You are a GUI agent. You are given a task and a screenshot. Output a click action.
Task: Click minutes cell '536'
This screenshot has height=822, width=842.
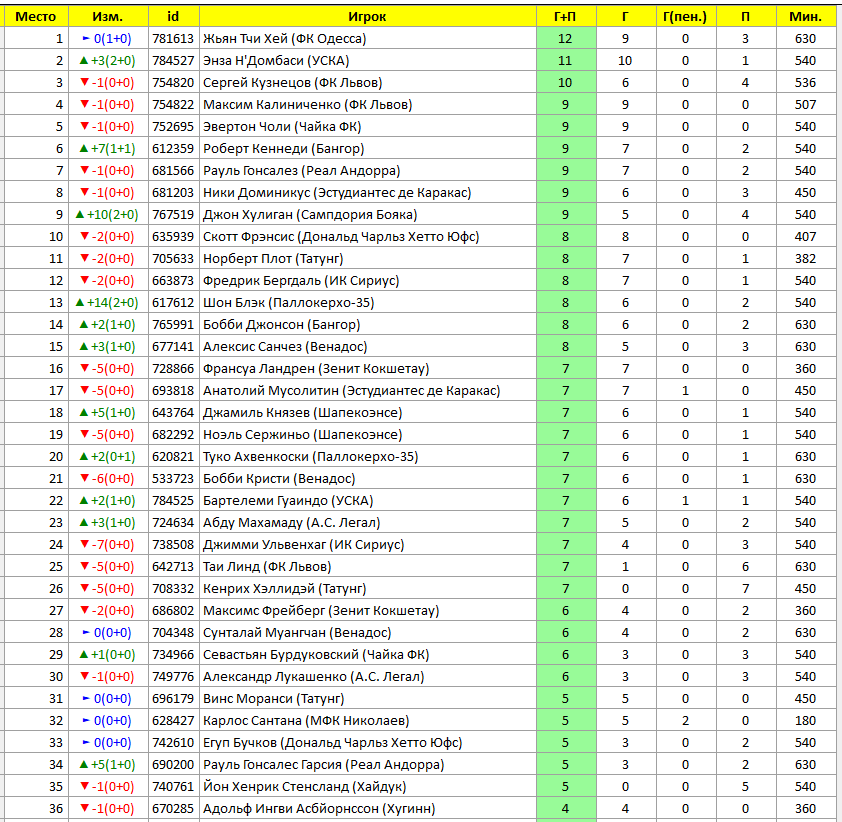coord(805,83)
